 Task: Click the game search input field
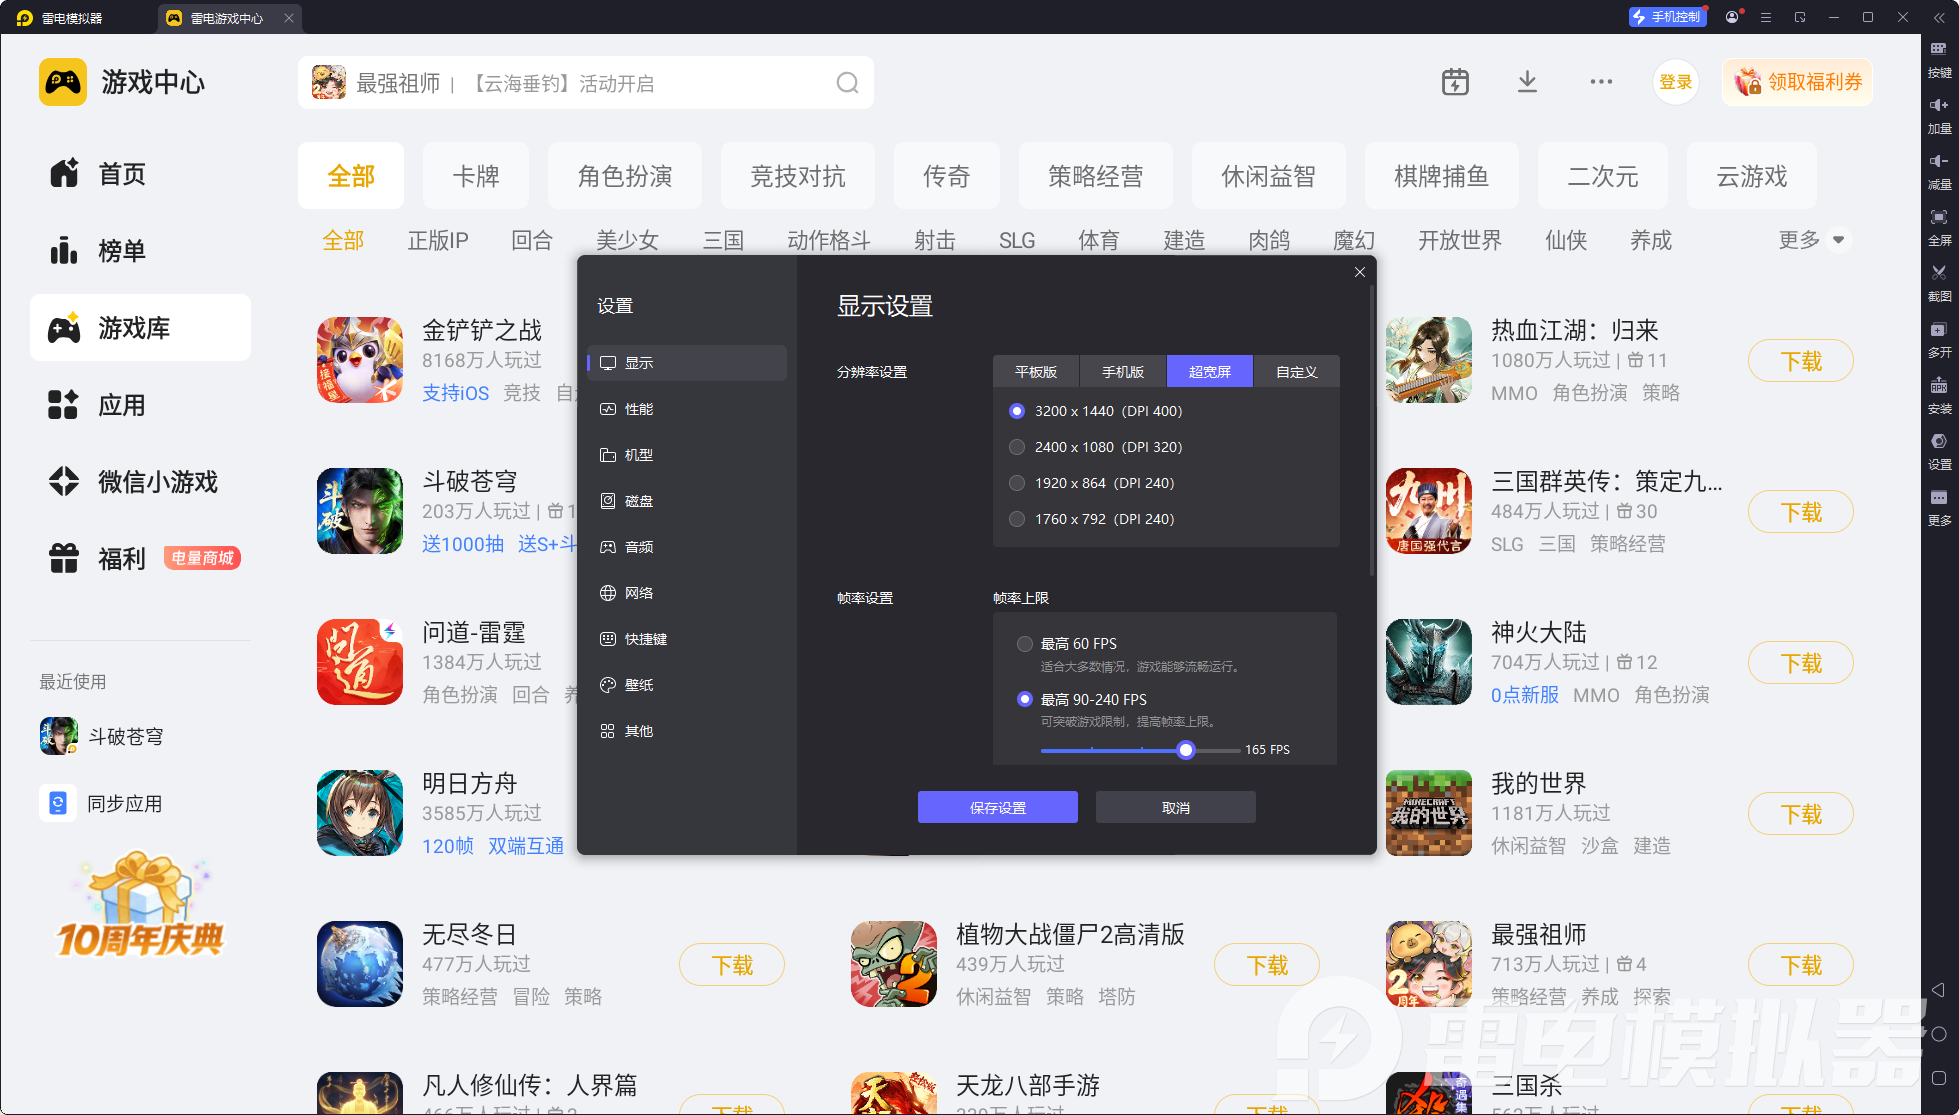(590, 83)
